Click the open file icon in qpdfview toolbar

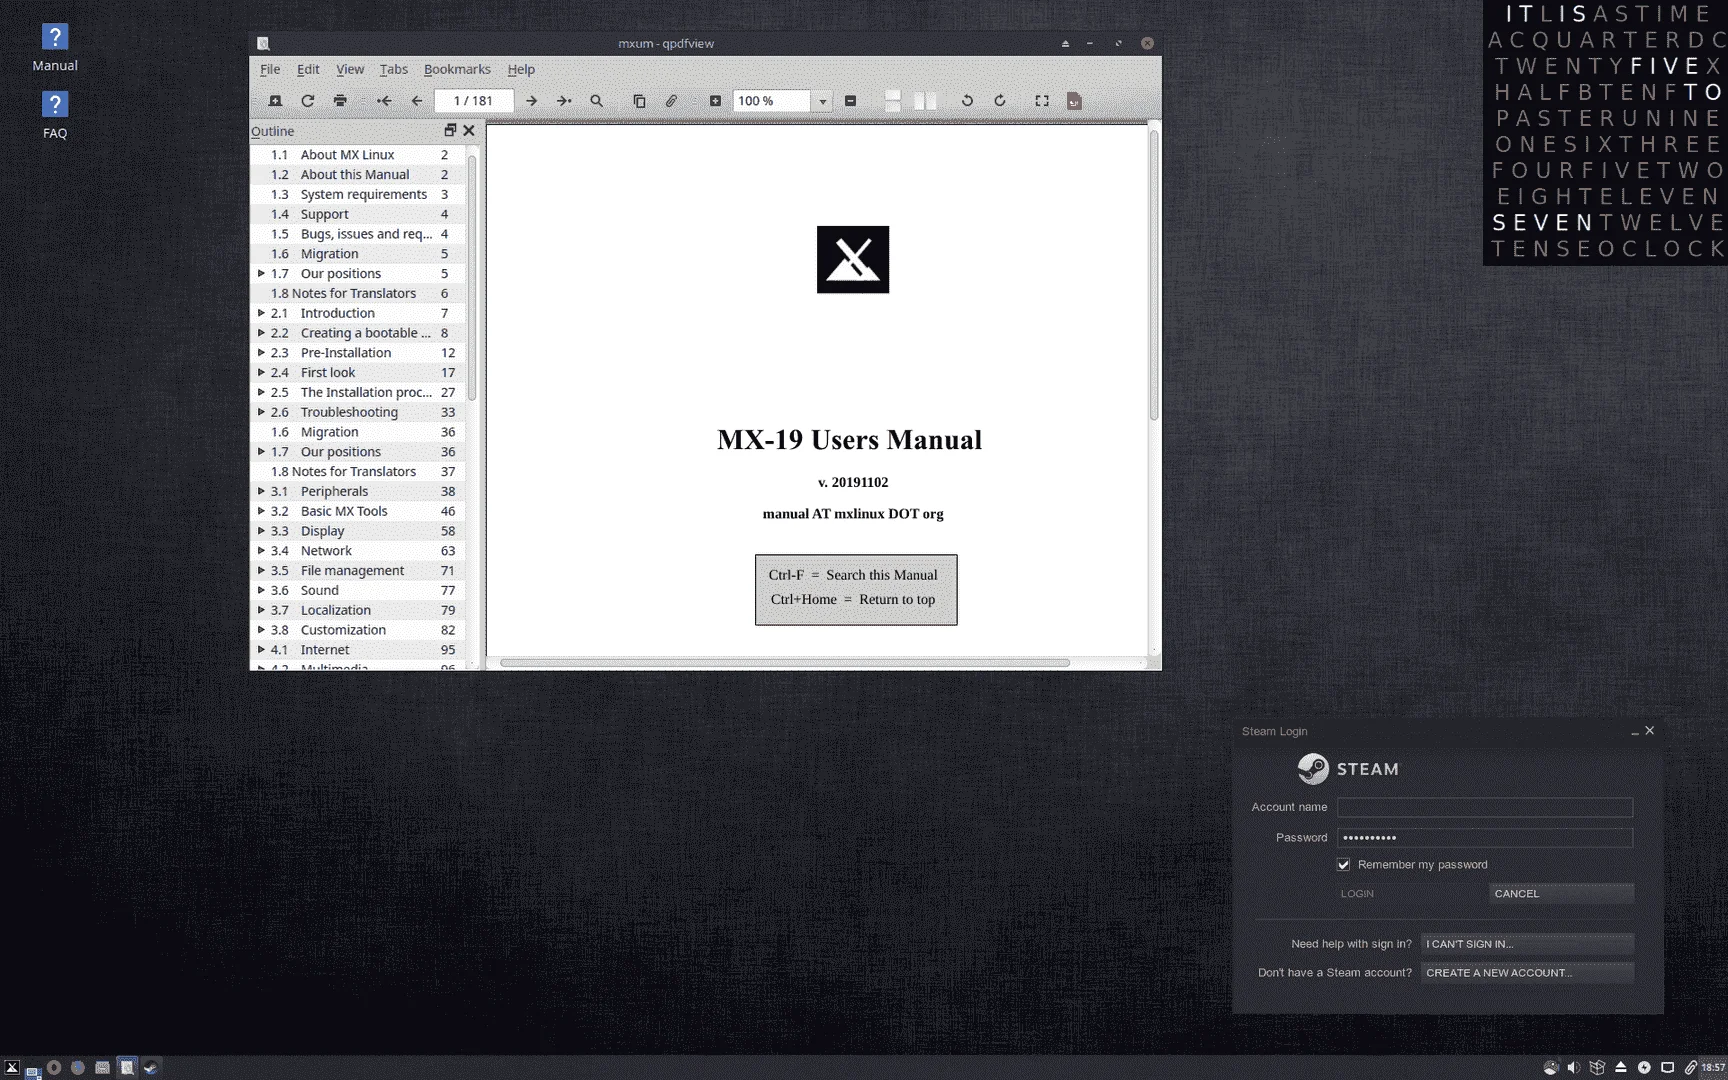tap(275, 101)
